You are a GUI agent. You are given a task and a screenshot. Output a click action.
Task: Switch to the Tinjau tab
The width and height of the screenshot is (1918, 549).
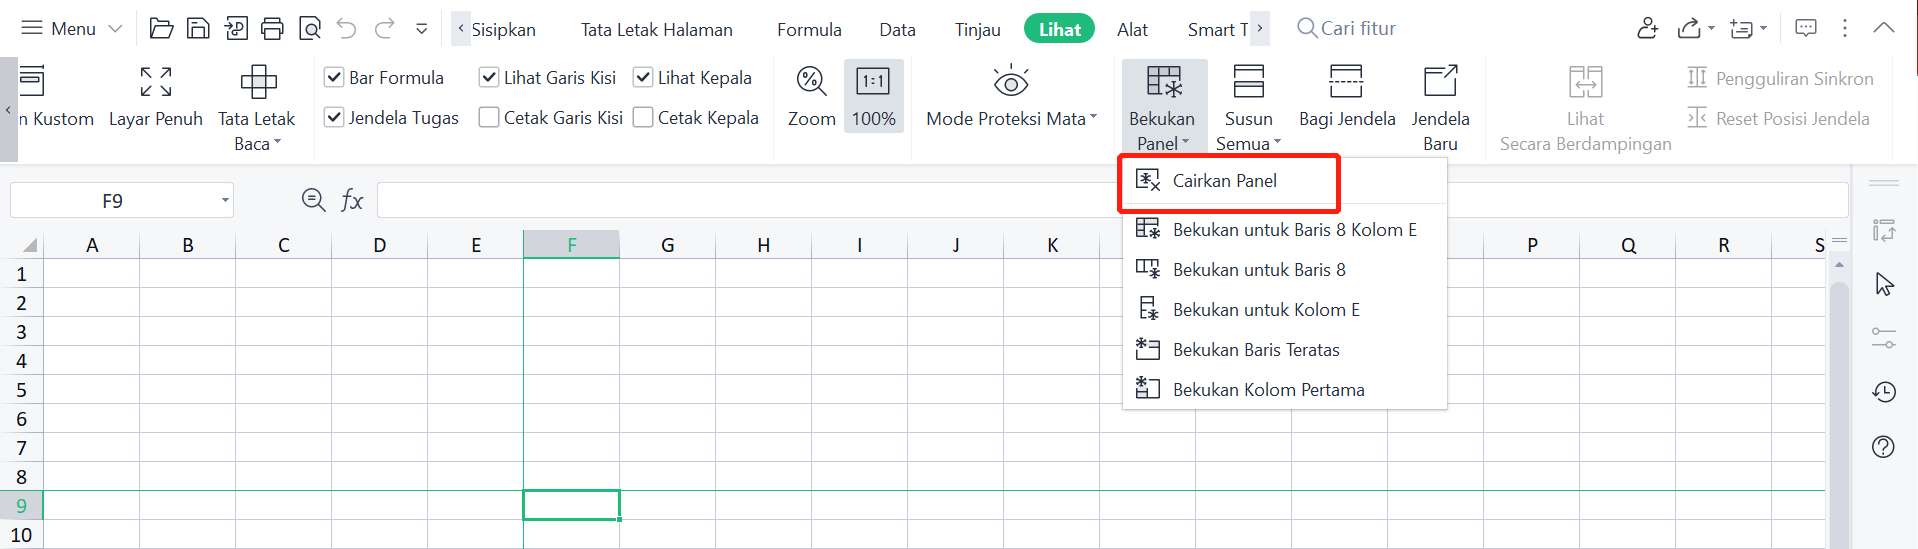[x=977, y=29]
